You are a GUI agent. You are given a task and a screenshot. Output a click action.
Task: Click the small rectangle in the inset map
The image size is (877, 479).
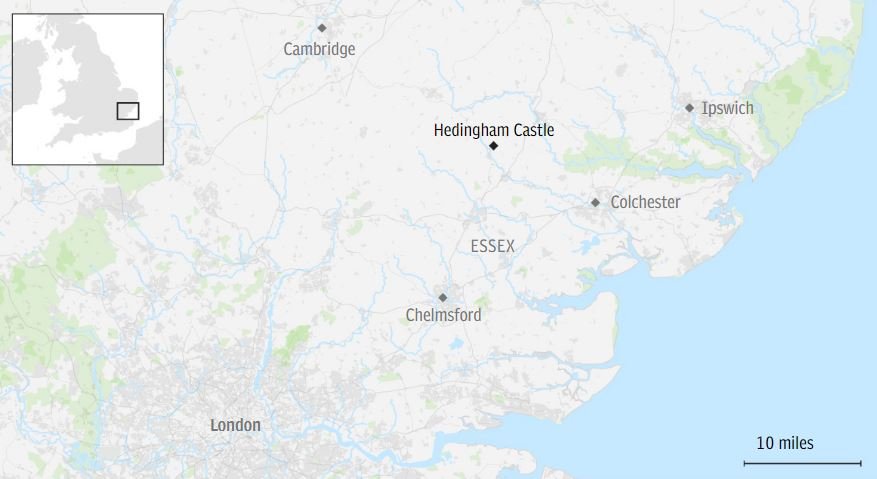tap(128, 111)
